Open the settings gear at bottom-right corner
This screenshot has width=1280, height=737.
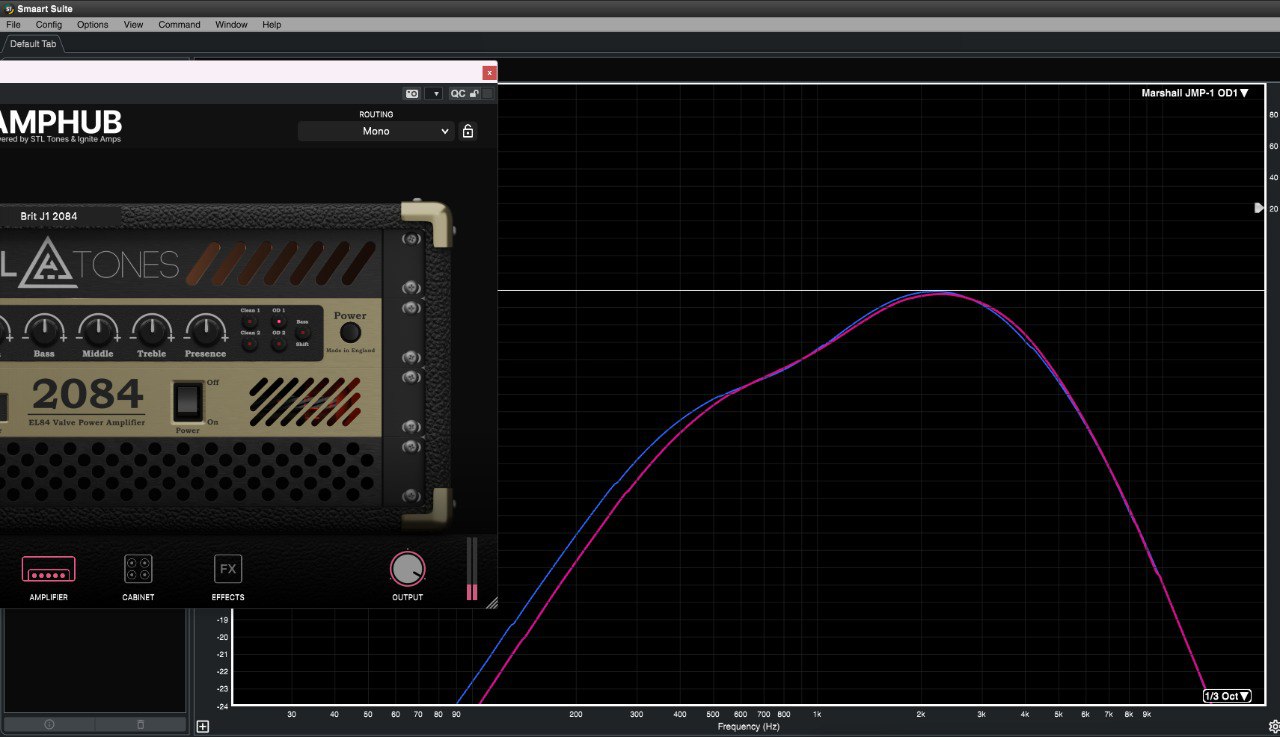(1274, 727)
